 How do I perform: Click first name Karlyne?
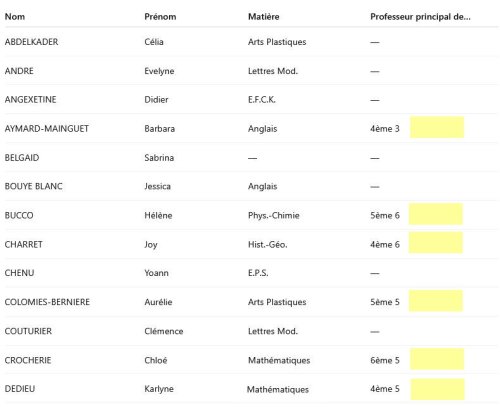[x=159, y=389]
